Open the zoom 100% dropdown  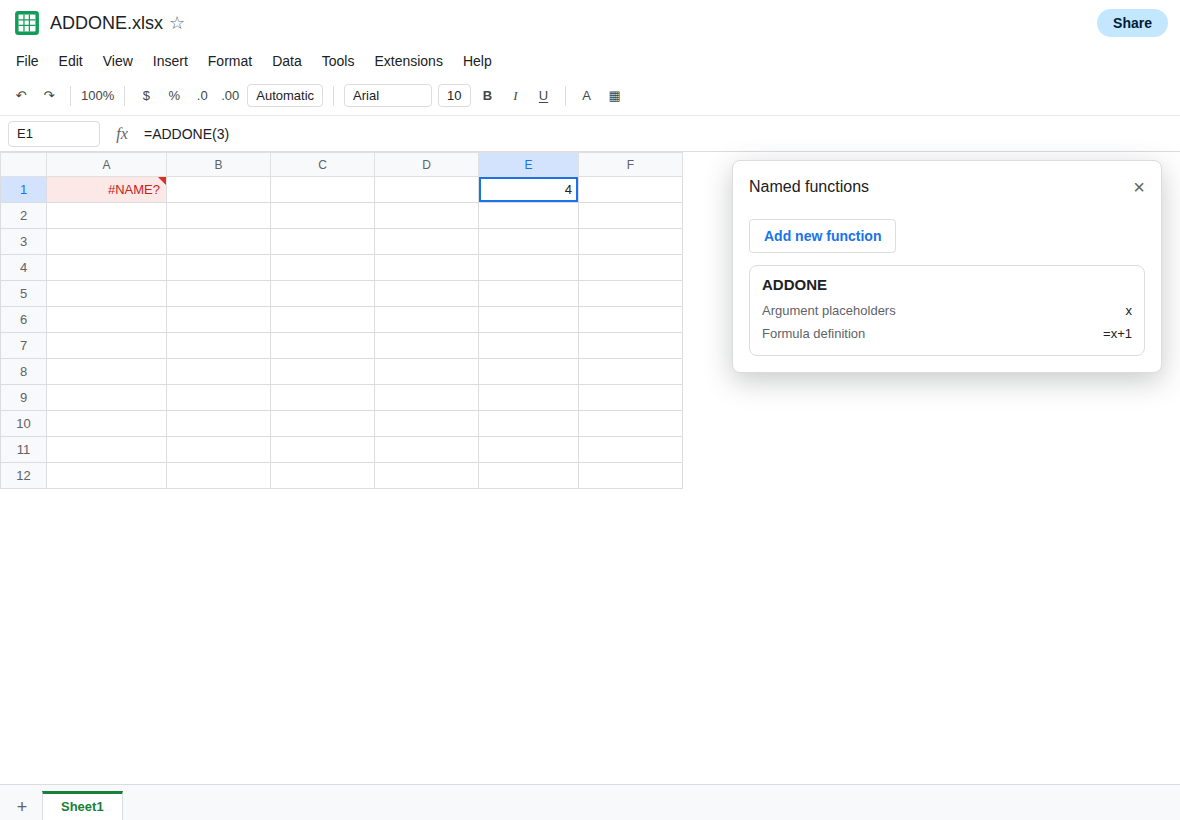(98, 96)
